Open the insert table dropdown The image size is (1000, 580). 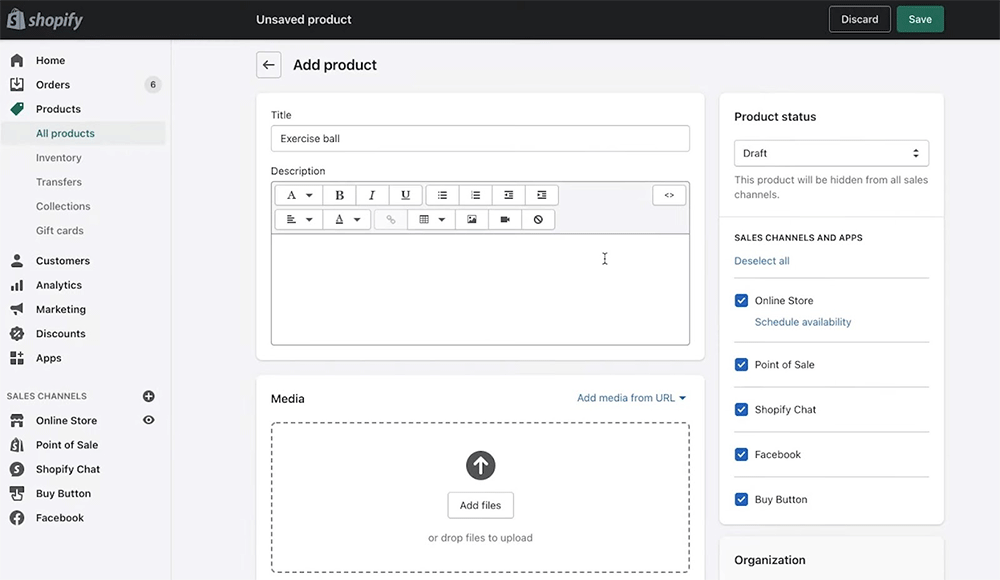(x=431, y=219)
